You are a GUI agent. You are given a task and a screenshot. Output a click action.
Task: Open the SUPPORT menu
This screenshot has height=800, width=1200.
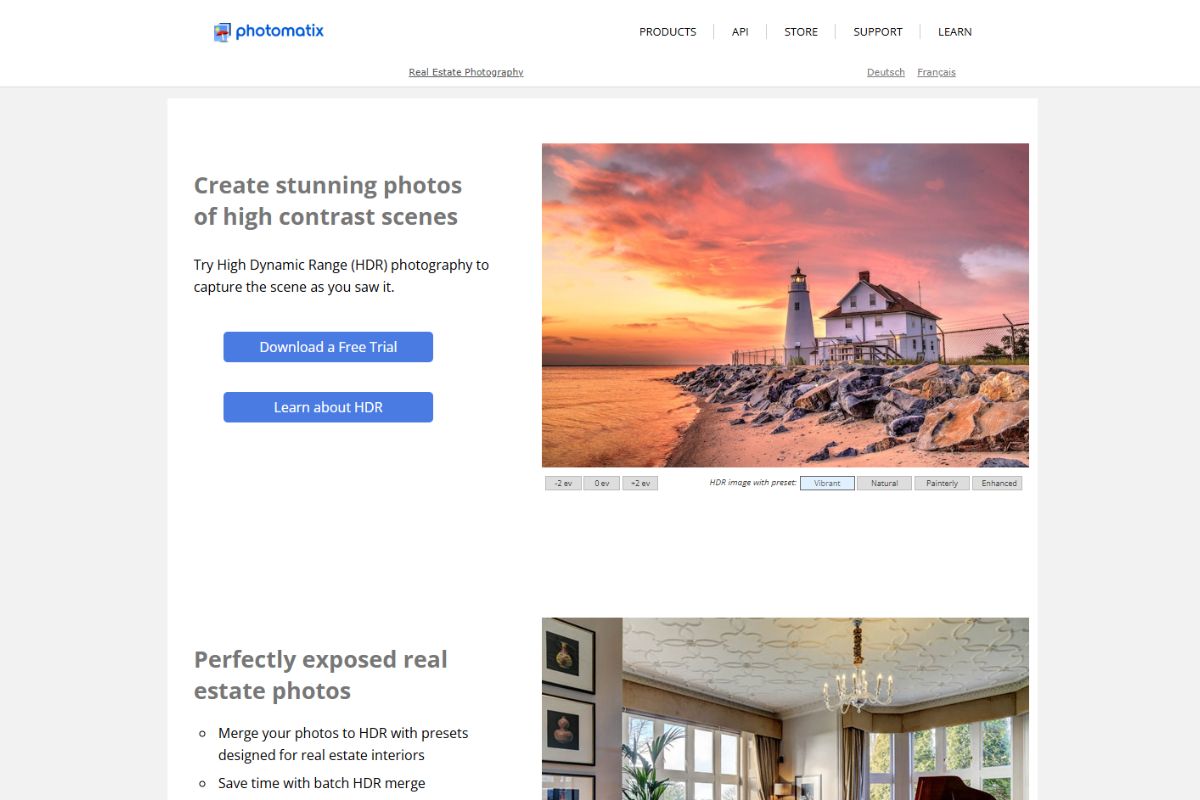coord(878,32)
